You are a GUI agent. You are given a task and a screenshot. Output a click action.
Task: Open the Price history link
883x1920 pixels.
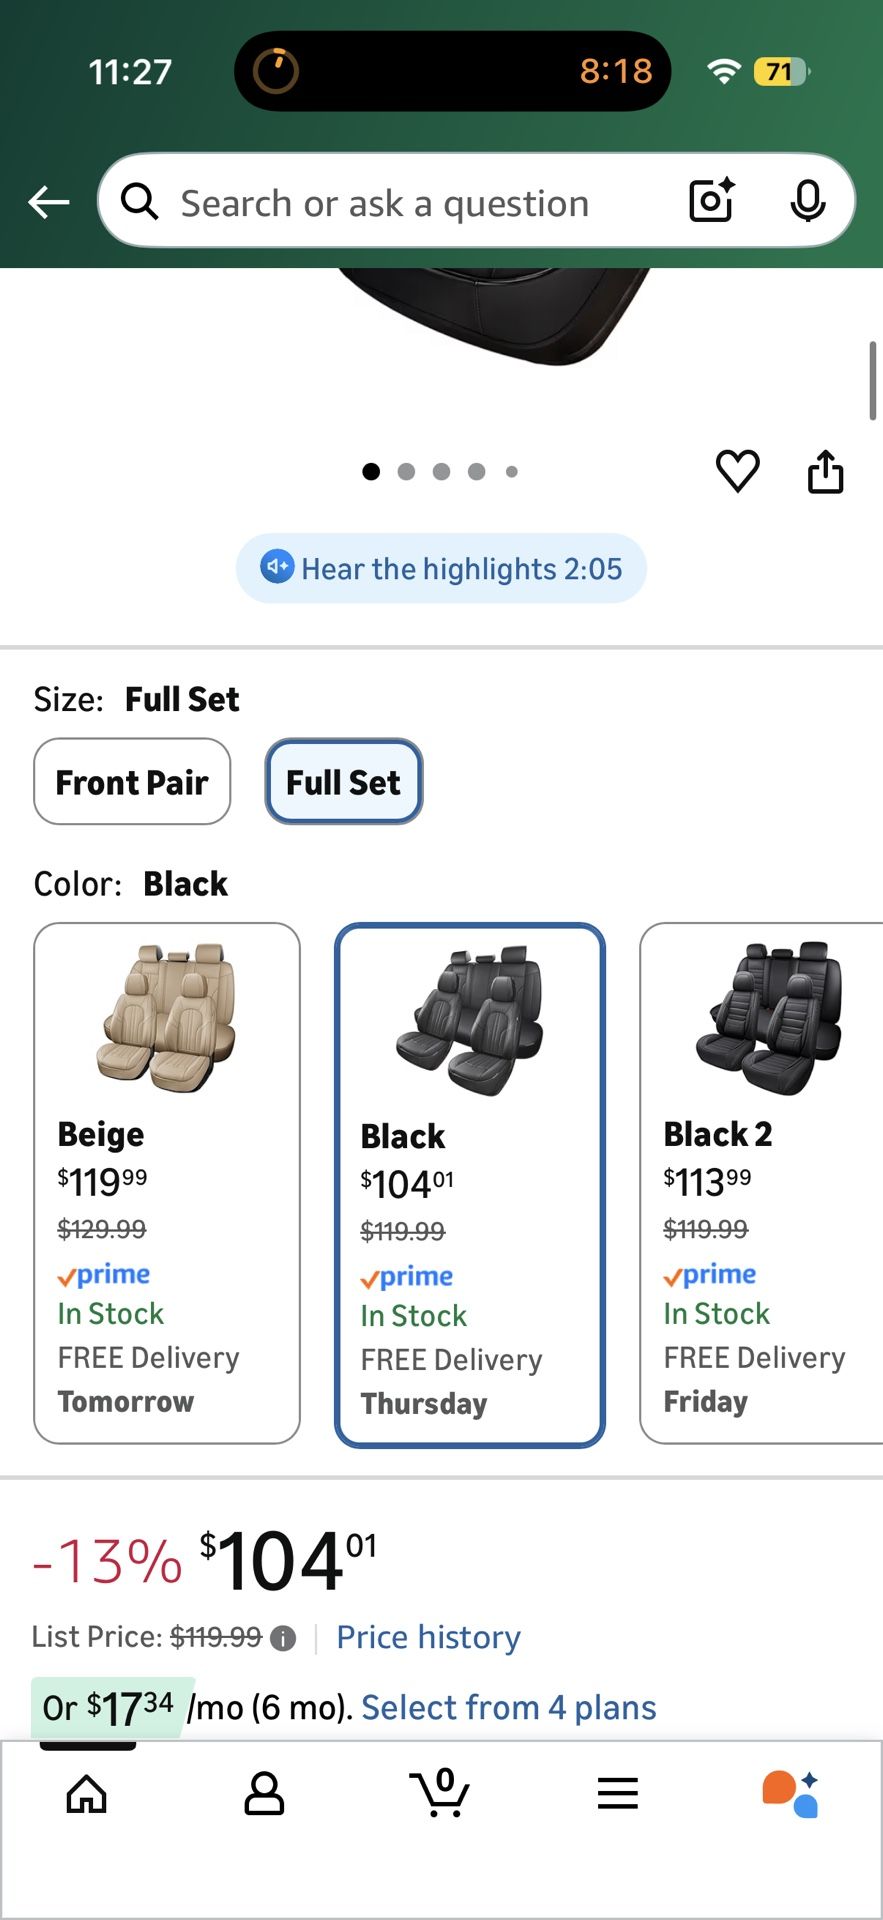point(428,1636)
